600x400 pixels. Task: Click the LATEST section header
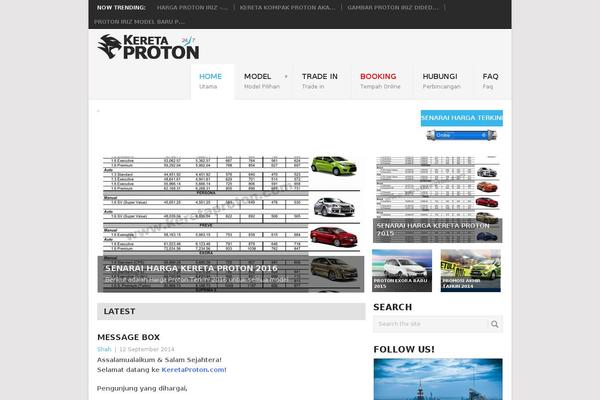[x=231, y=312]
